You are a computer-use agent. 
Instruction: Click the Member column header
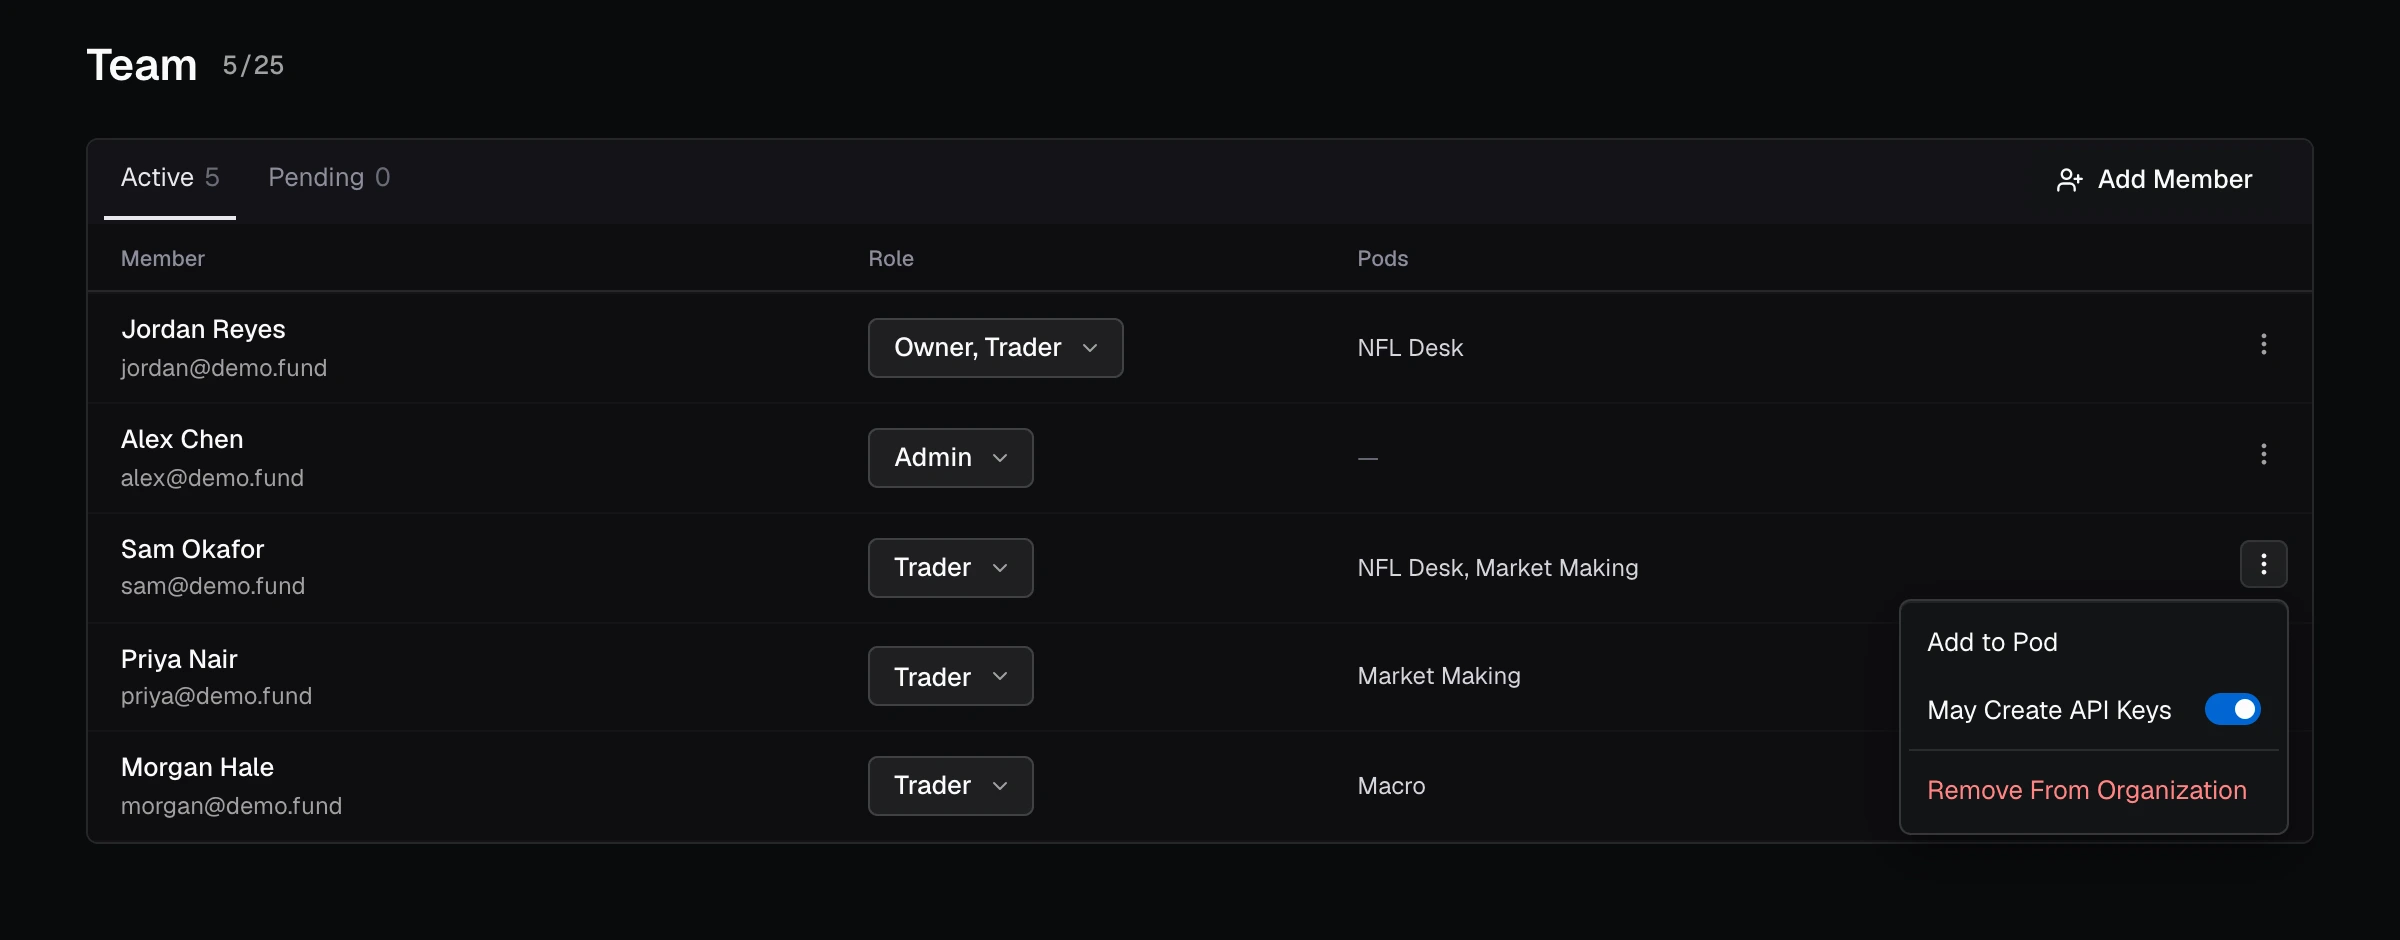(x=162, y=259)
